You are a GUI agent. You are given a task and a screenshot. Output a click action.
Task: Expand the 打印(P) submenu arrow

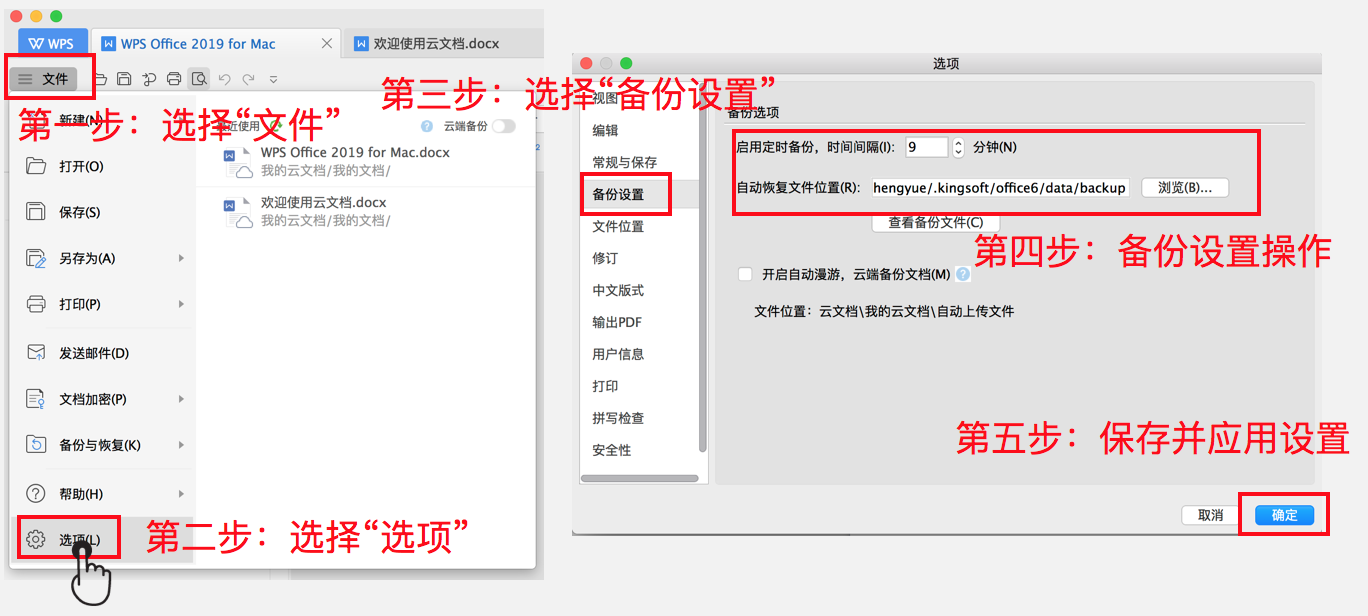pyautogui.click(x=181, y=304)
